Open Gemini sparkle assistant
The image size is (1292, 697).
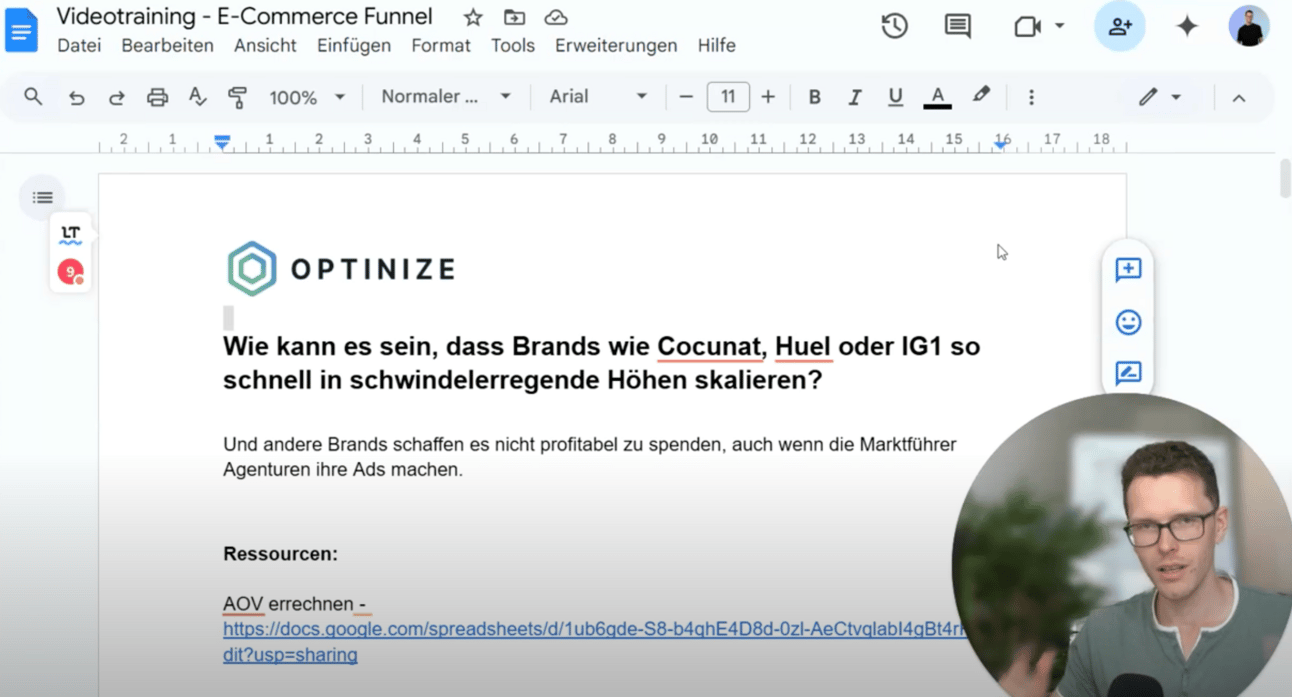tap(1187, 27)
